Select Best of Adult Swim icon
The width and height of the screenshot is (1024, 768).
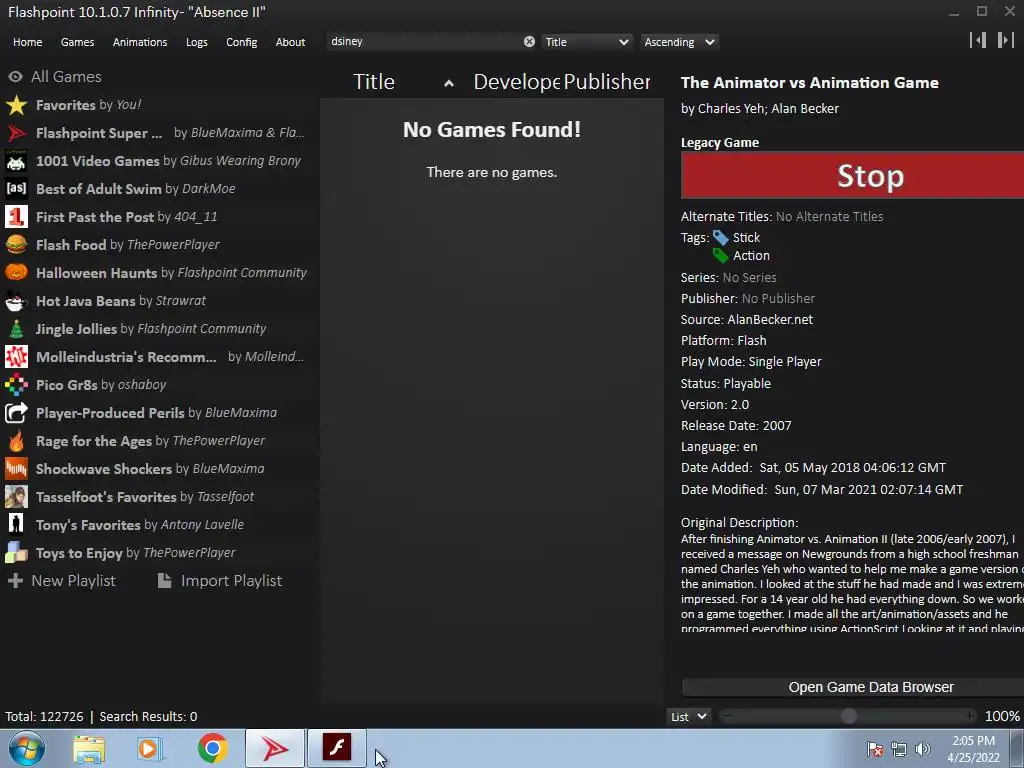pos(16,189)
